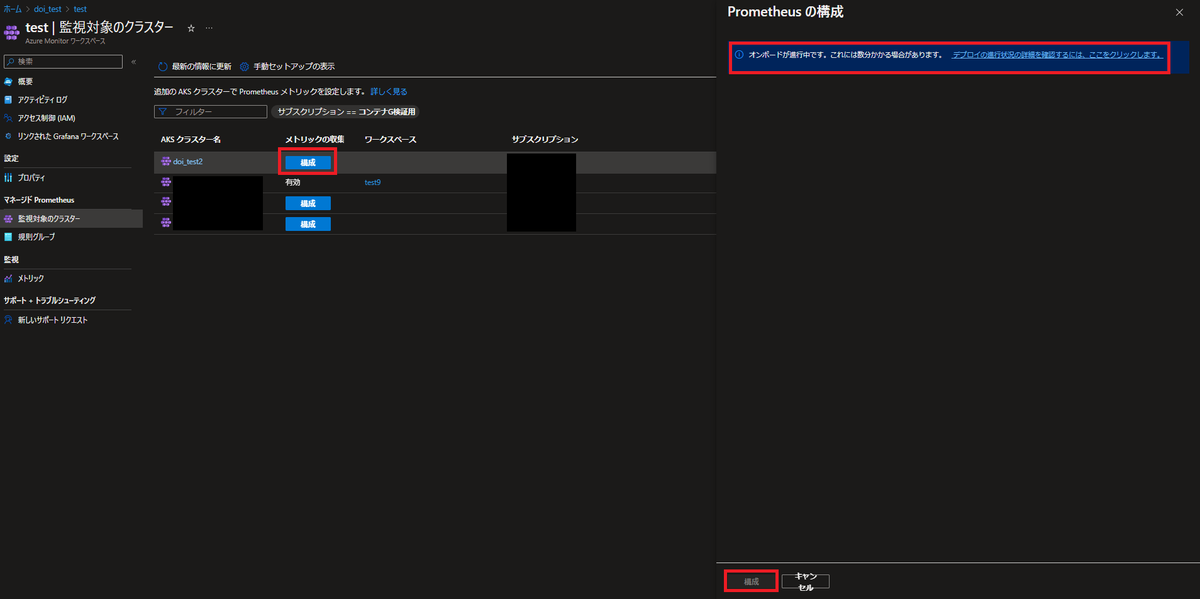Click the deployment progress details link in banner
The height and width of the screenshot is (599, 1200).
coord(1058,55)
